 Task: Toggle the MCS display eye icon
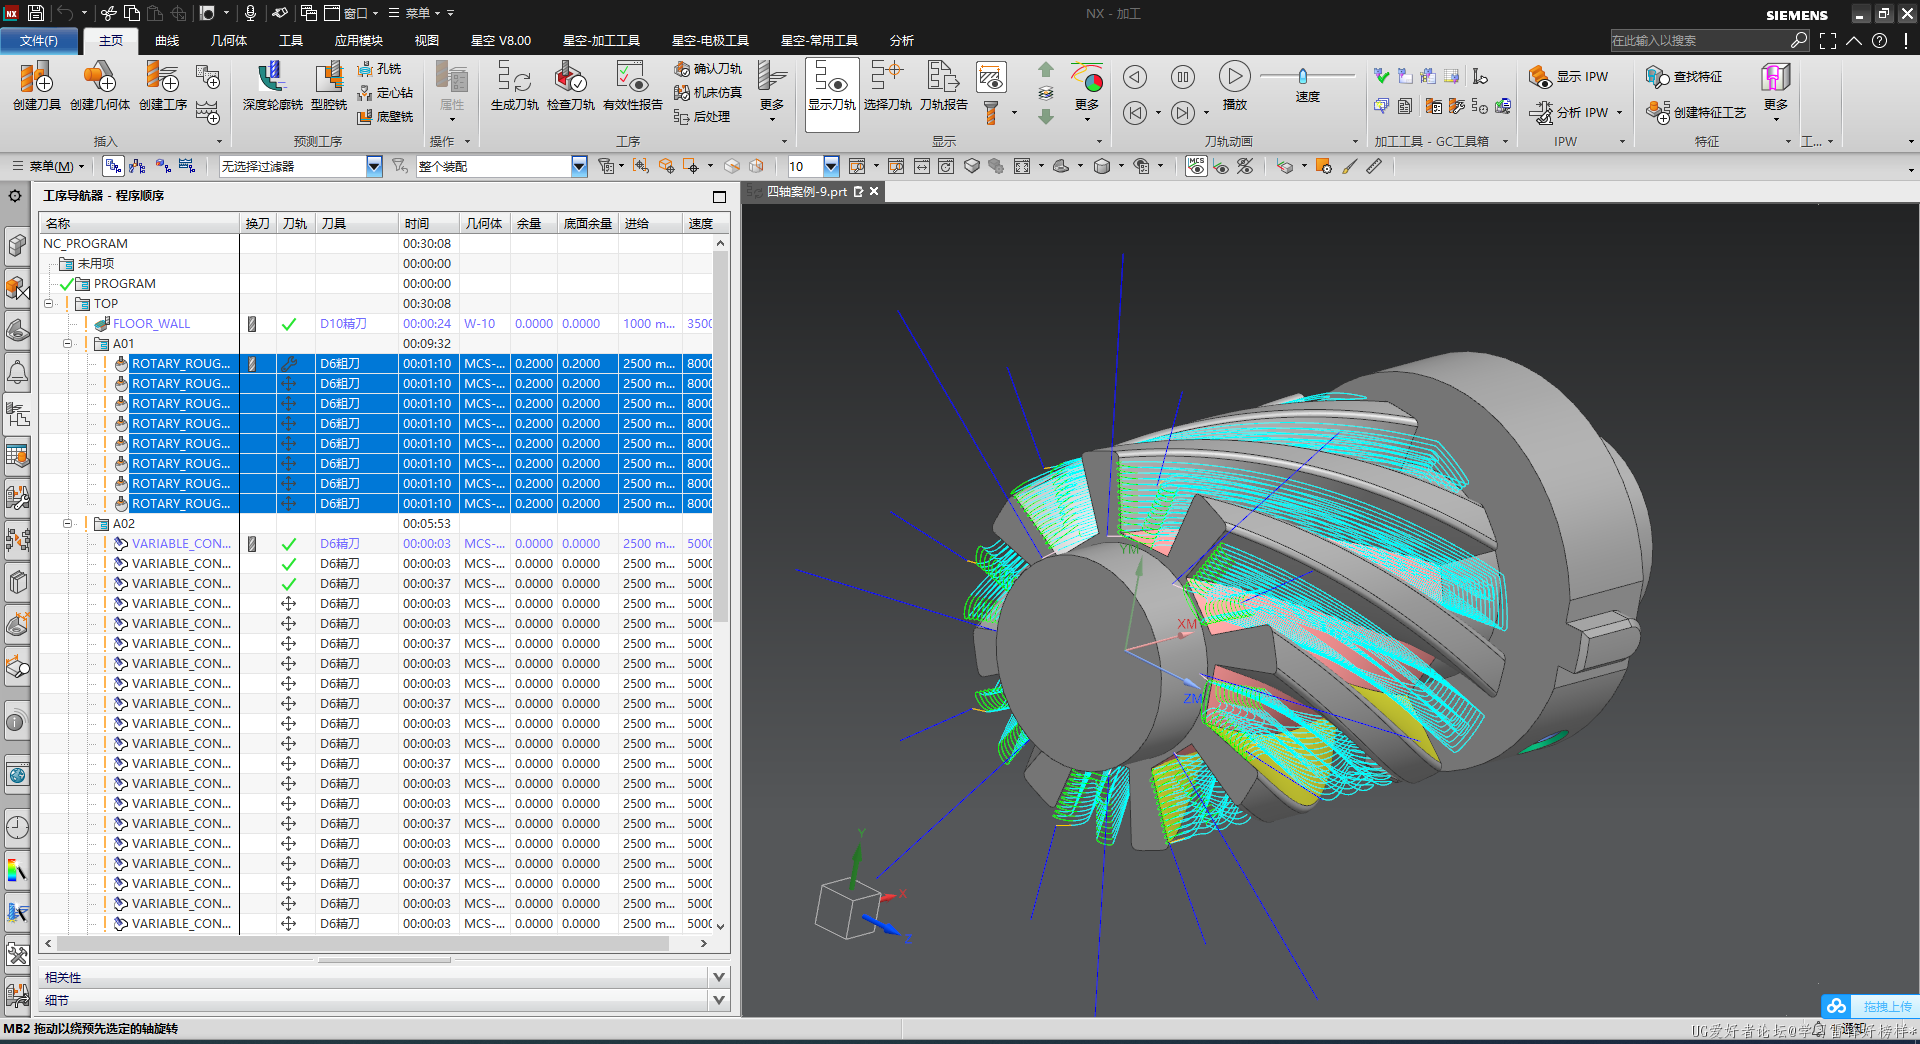(x=1196, y=166)
